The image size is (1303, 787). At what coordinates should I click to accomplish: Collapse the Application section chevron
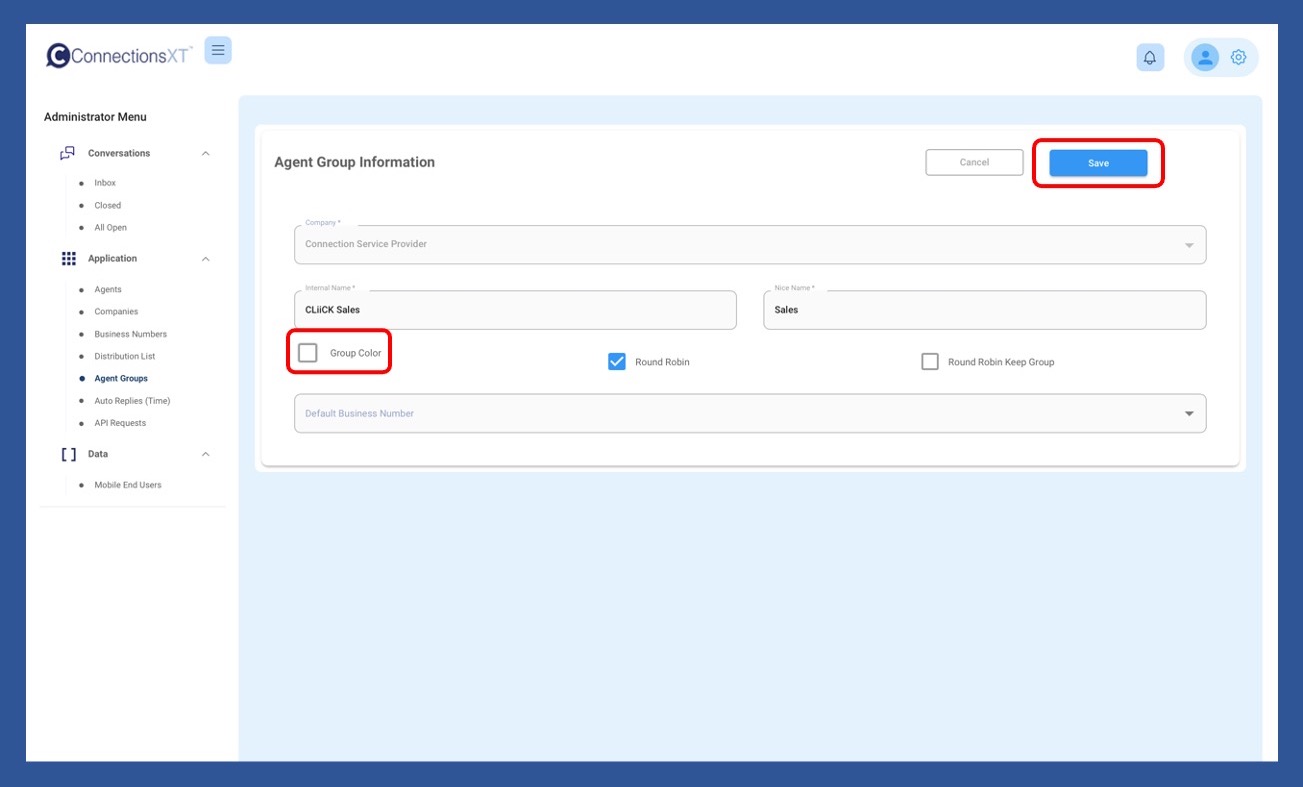tap(206, 259)
